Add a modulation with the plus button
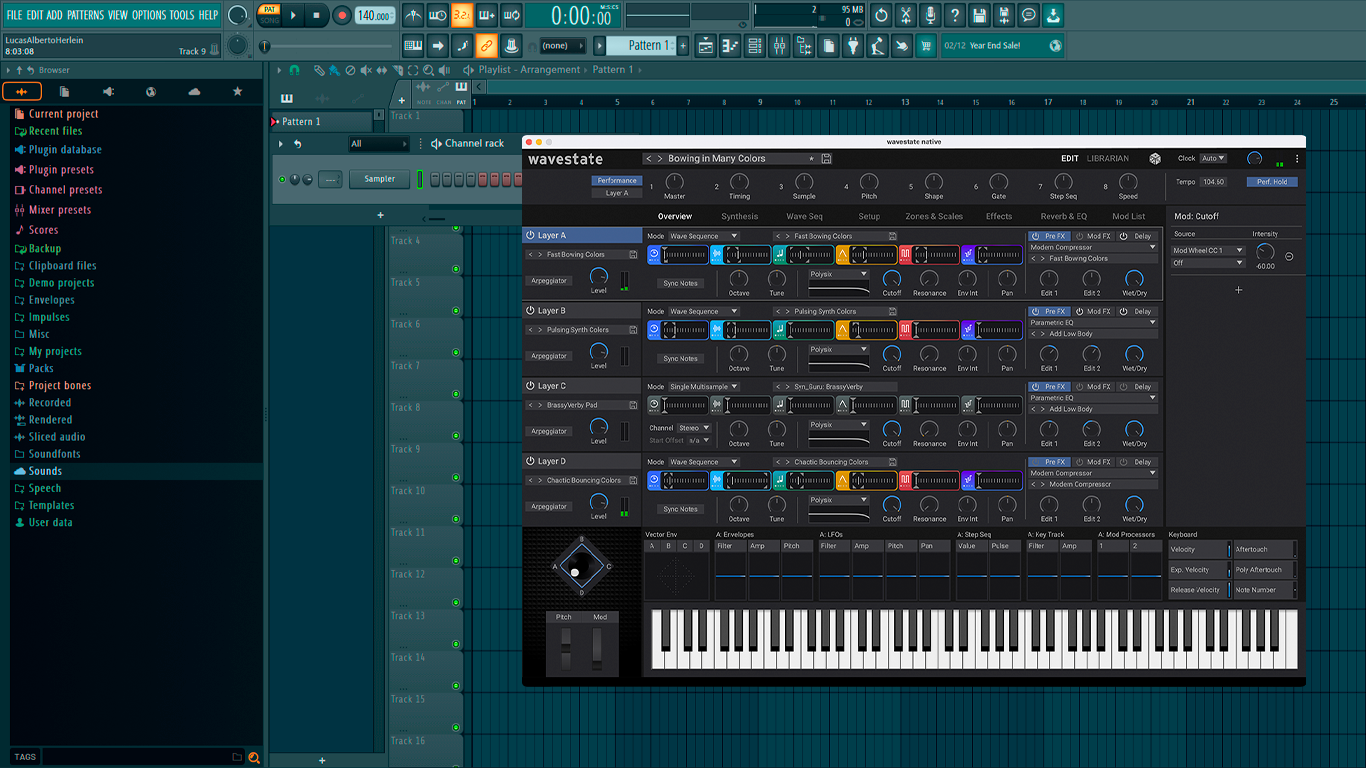Image resolution: width=1366 pixels, height=768 pixels. click(x=1238, y=290)
